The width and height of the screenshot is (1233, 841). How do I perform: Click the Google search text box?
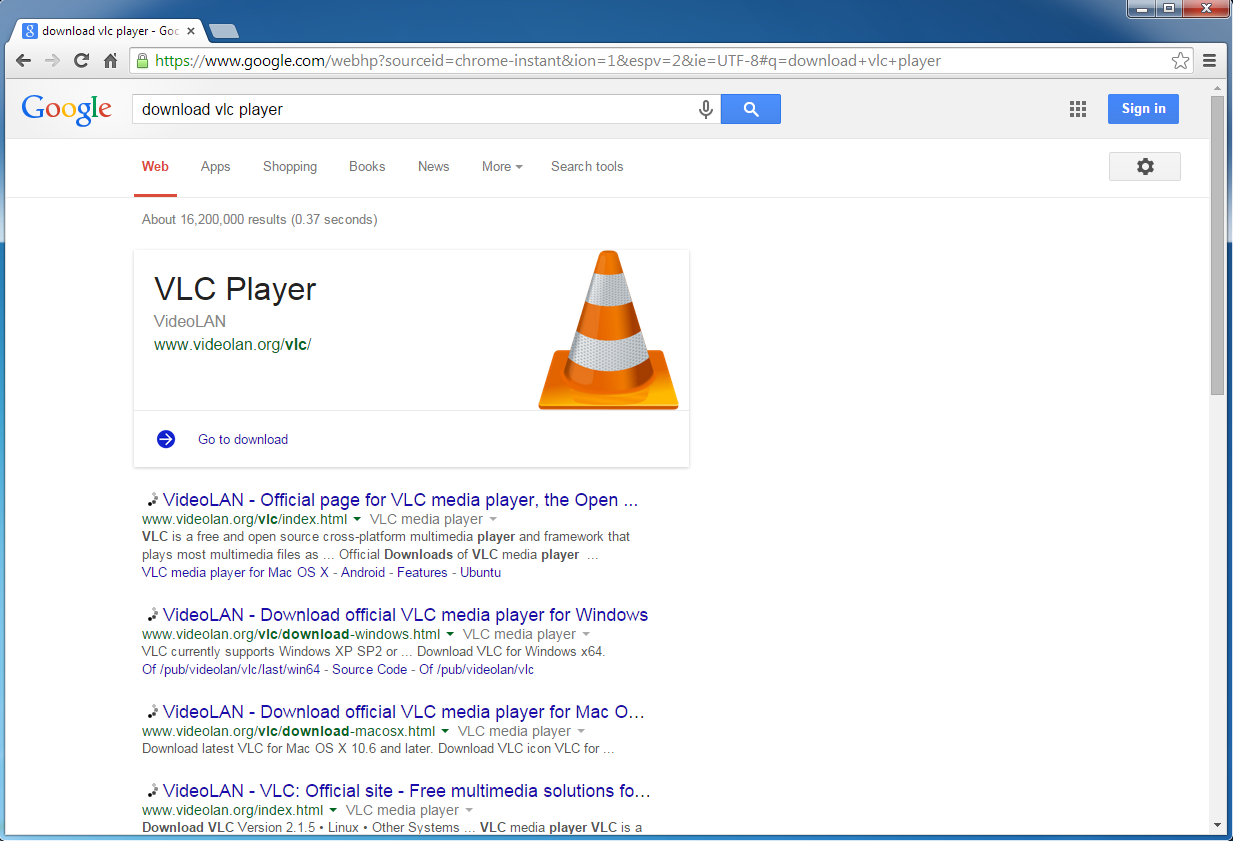pyautogui.click(x=415, y=109)
